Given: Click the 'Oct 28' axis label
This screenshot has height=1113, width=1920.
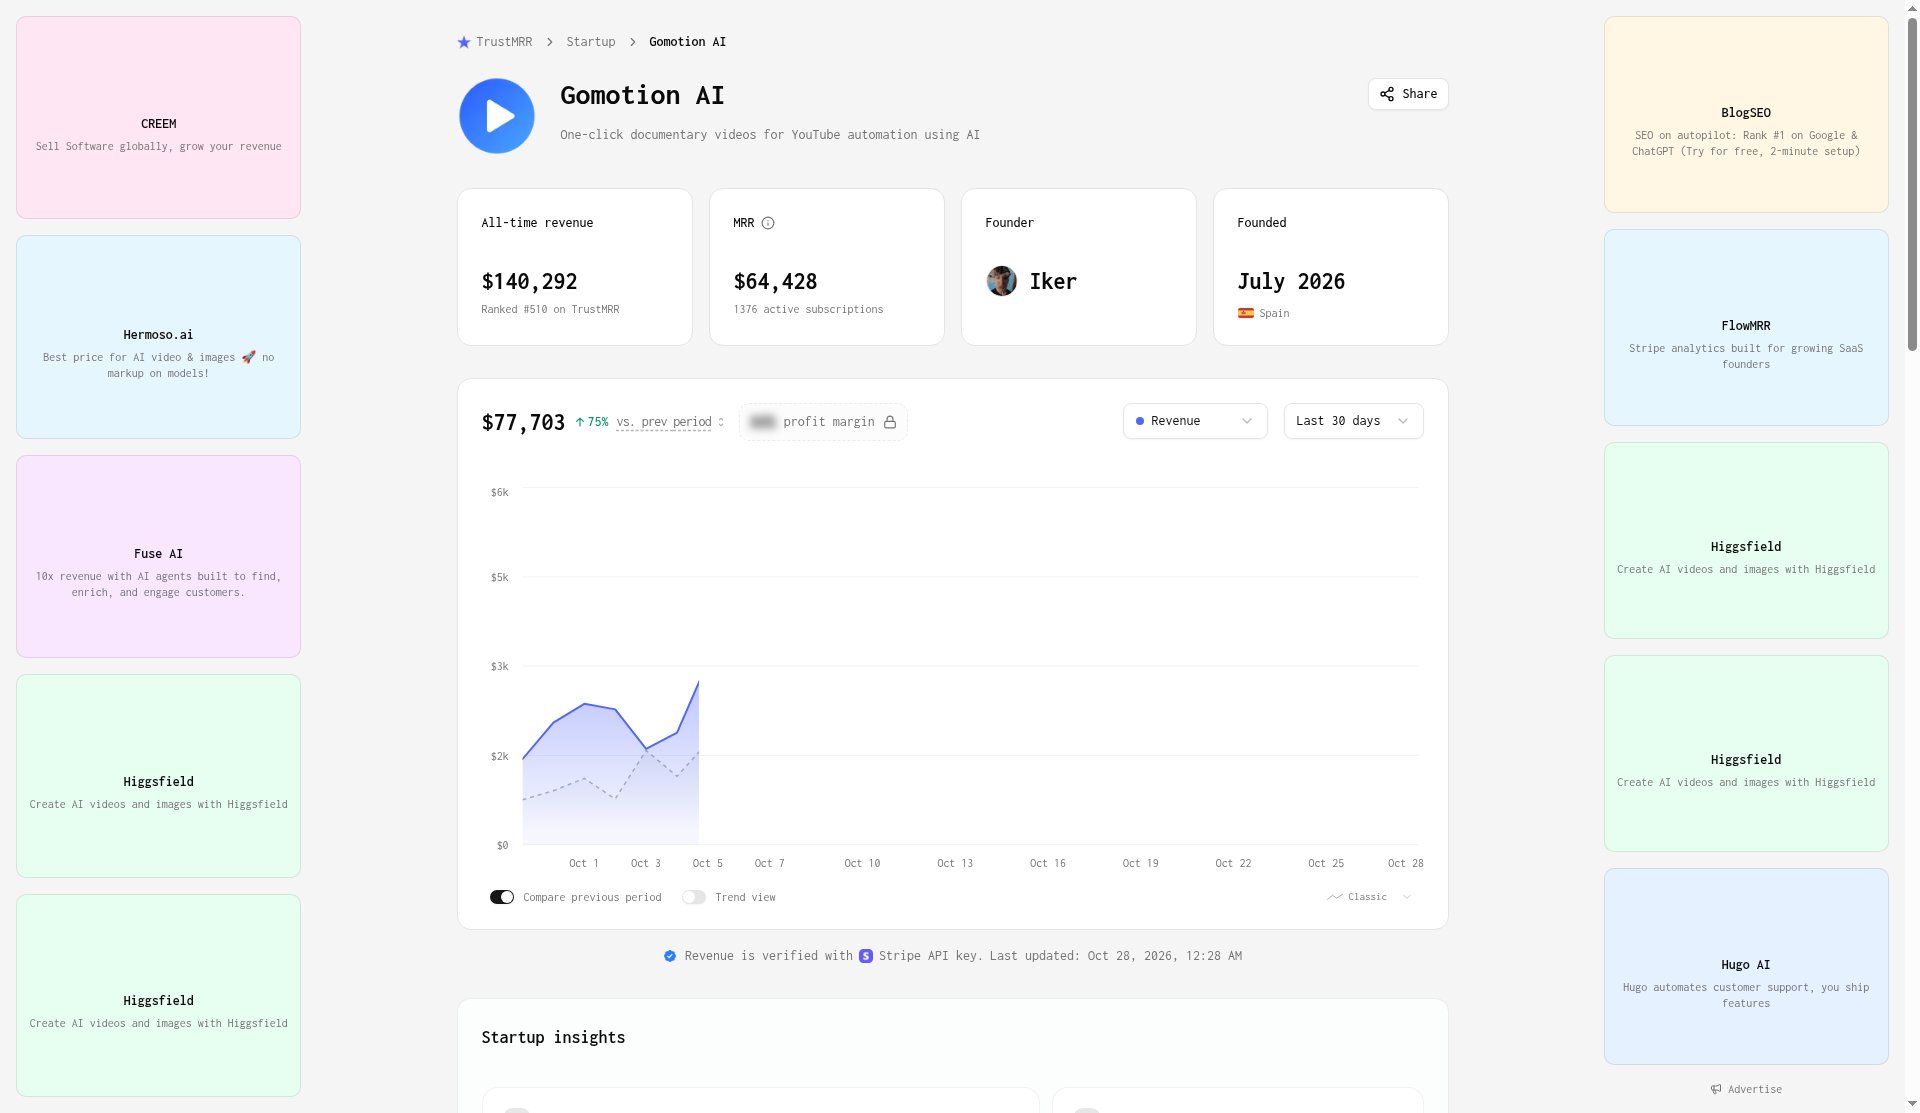Looking at the screenshot, I should [x=1405, y=863].
